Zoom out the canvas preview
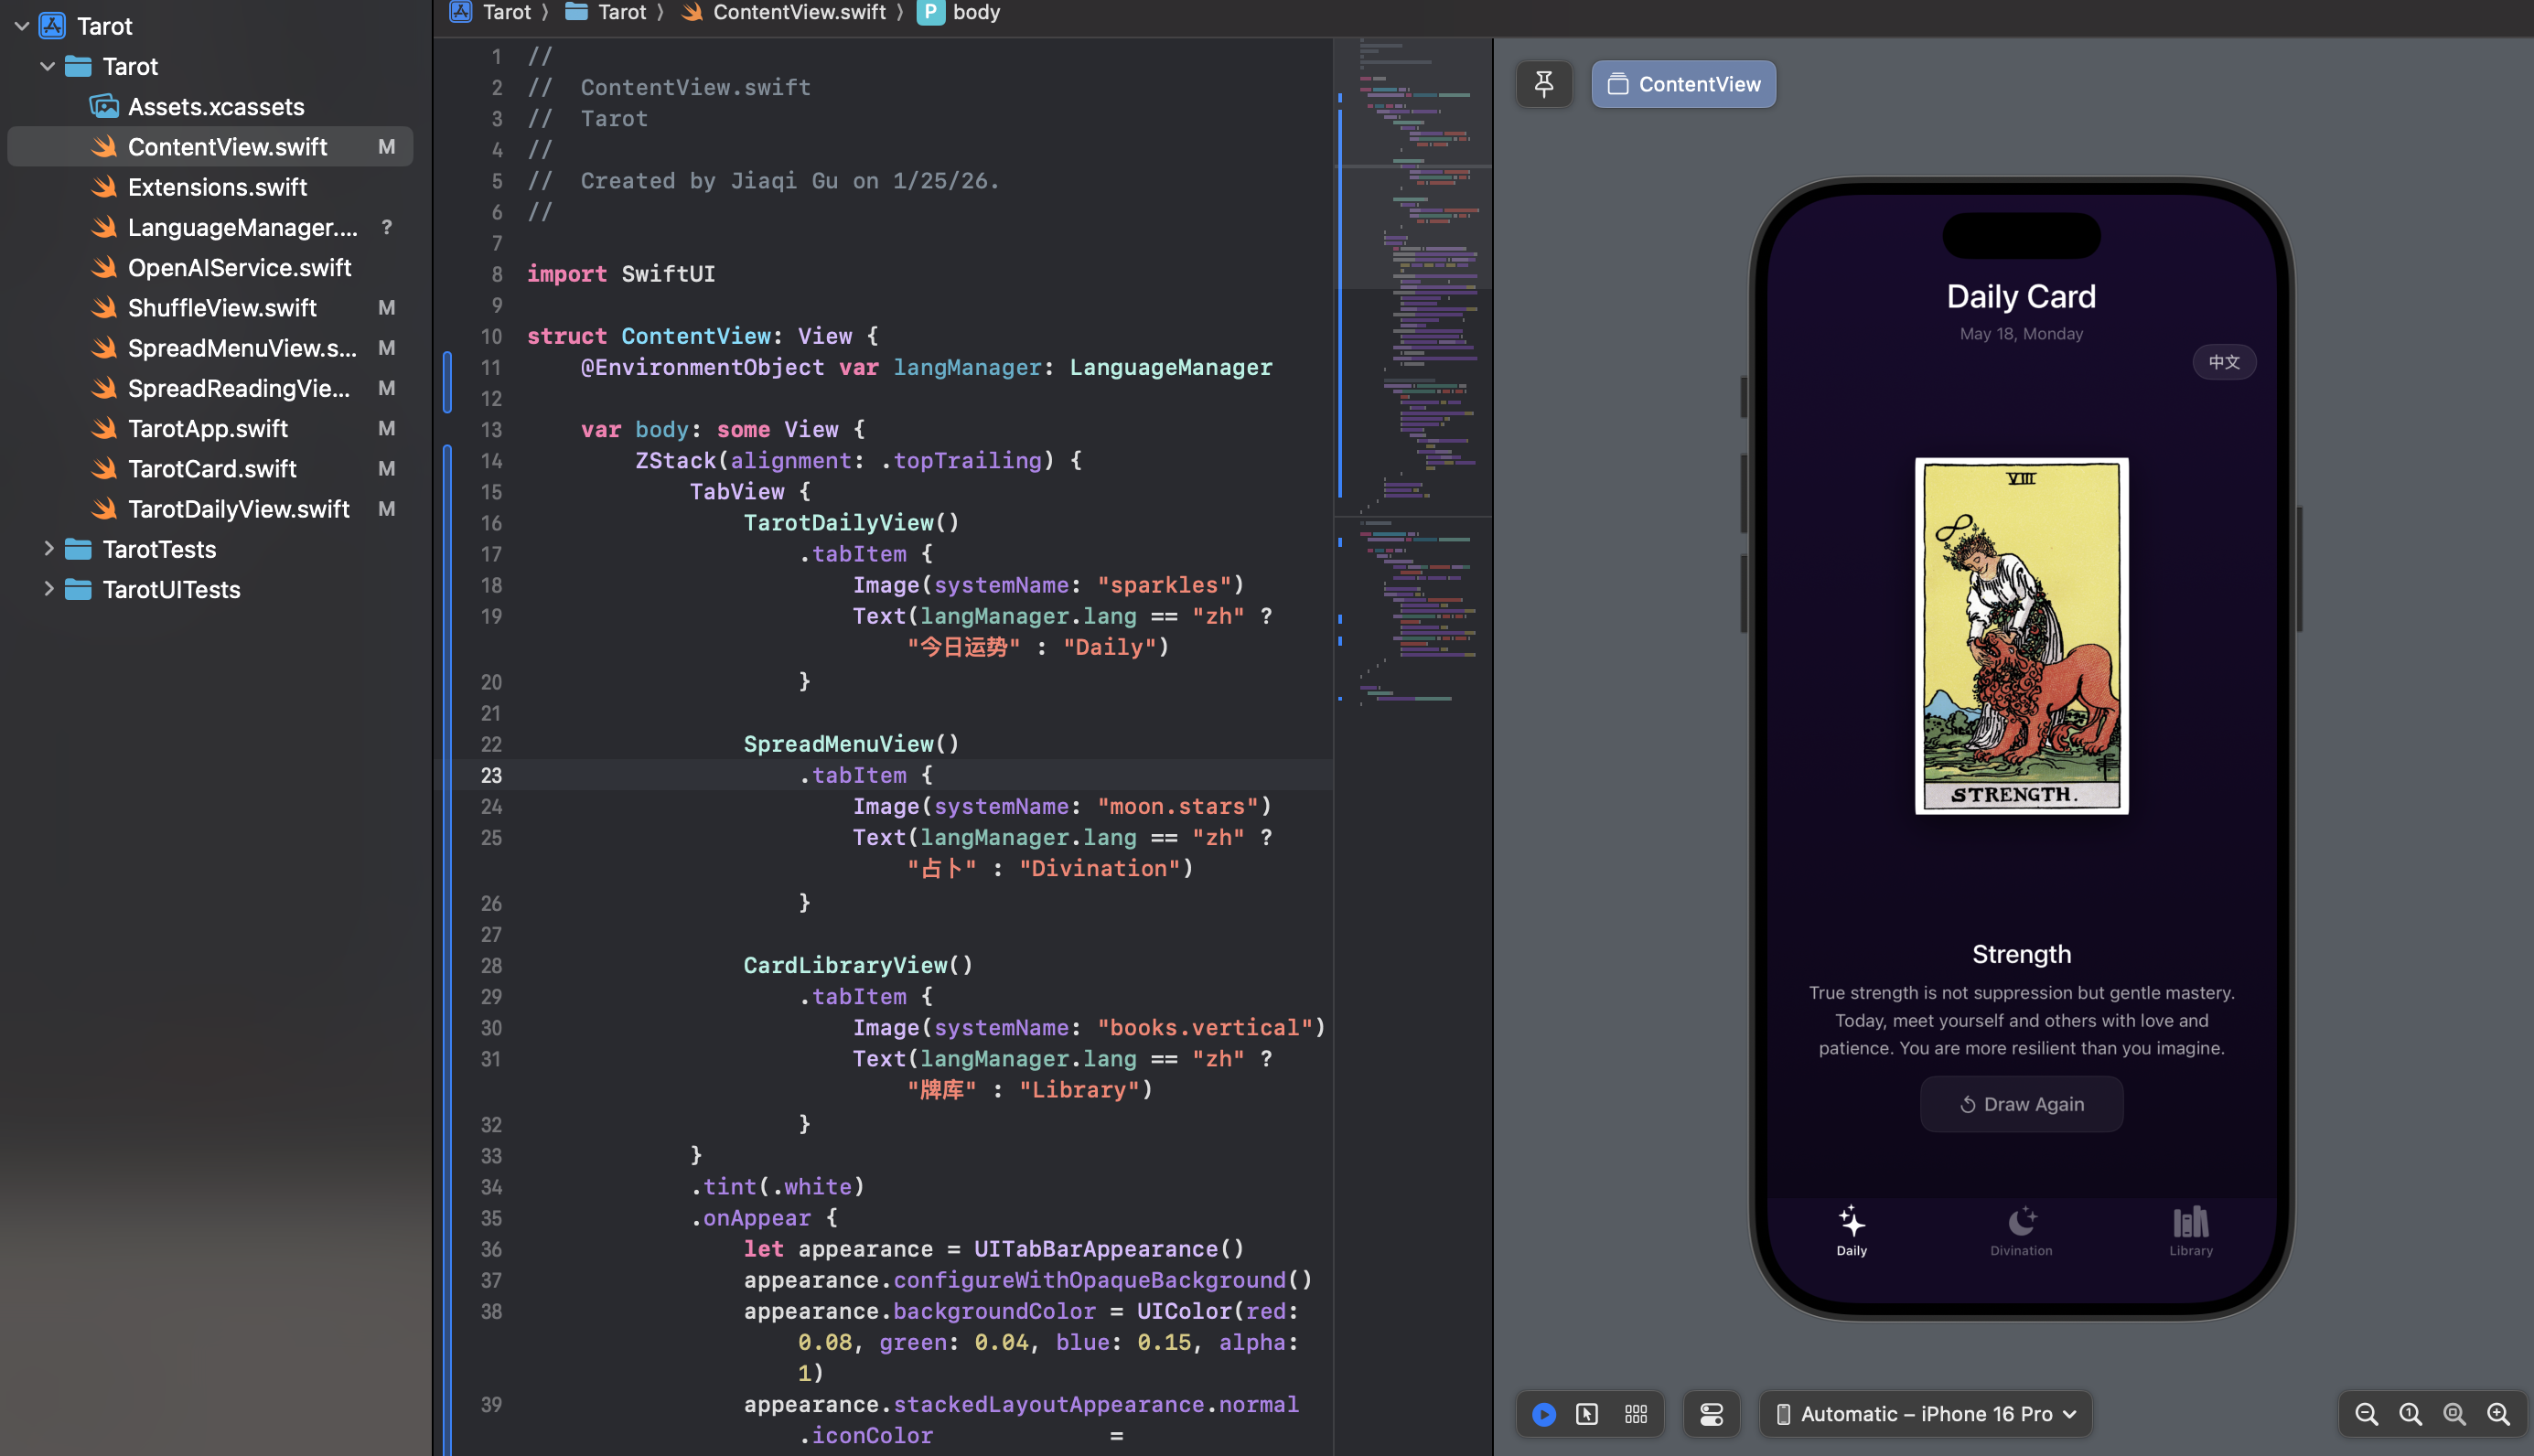Viewport: 2534px width, 1456px height. (2366, 1414)
